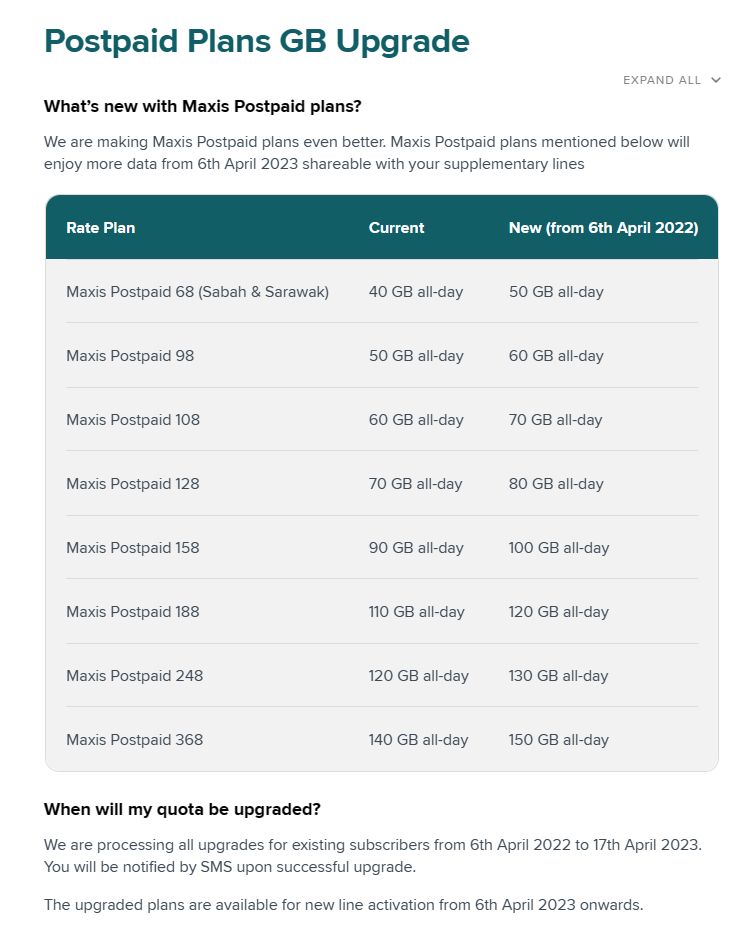
Task: Collapse the "When will my quota be upgraded?" section
Action: pyautogui.click(x=182, y=809)
